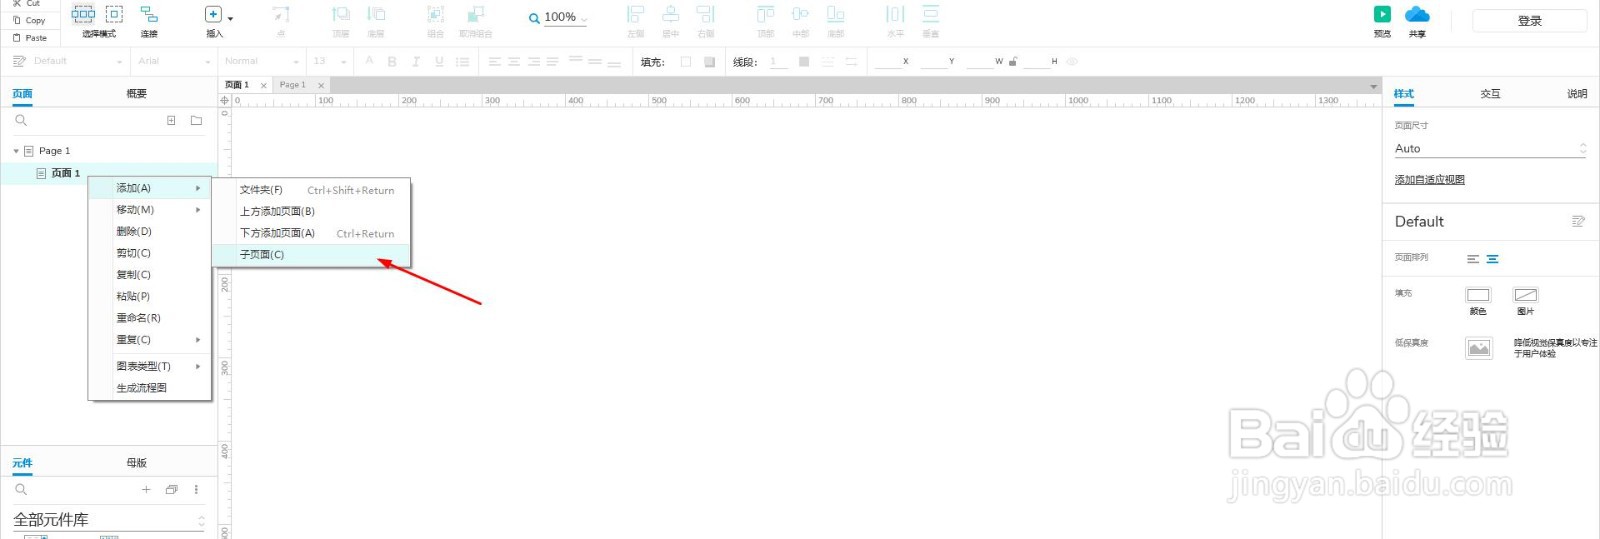Open 移动(M) submenu in context menu
This screenshot has height=539, width=1600.
click(x=150, y=210)
